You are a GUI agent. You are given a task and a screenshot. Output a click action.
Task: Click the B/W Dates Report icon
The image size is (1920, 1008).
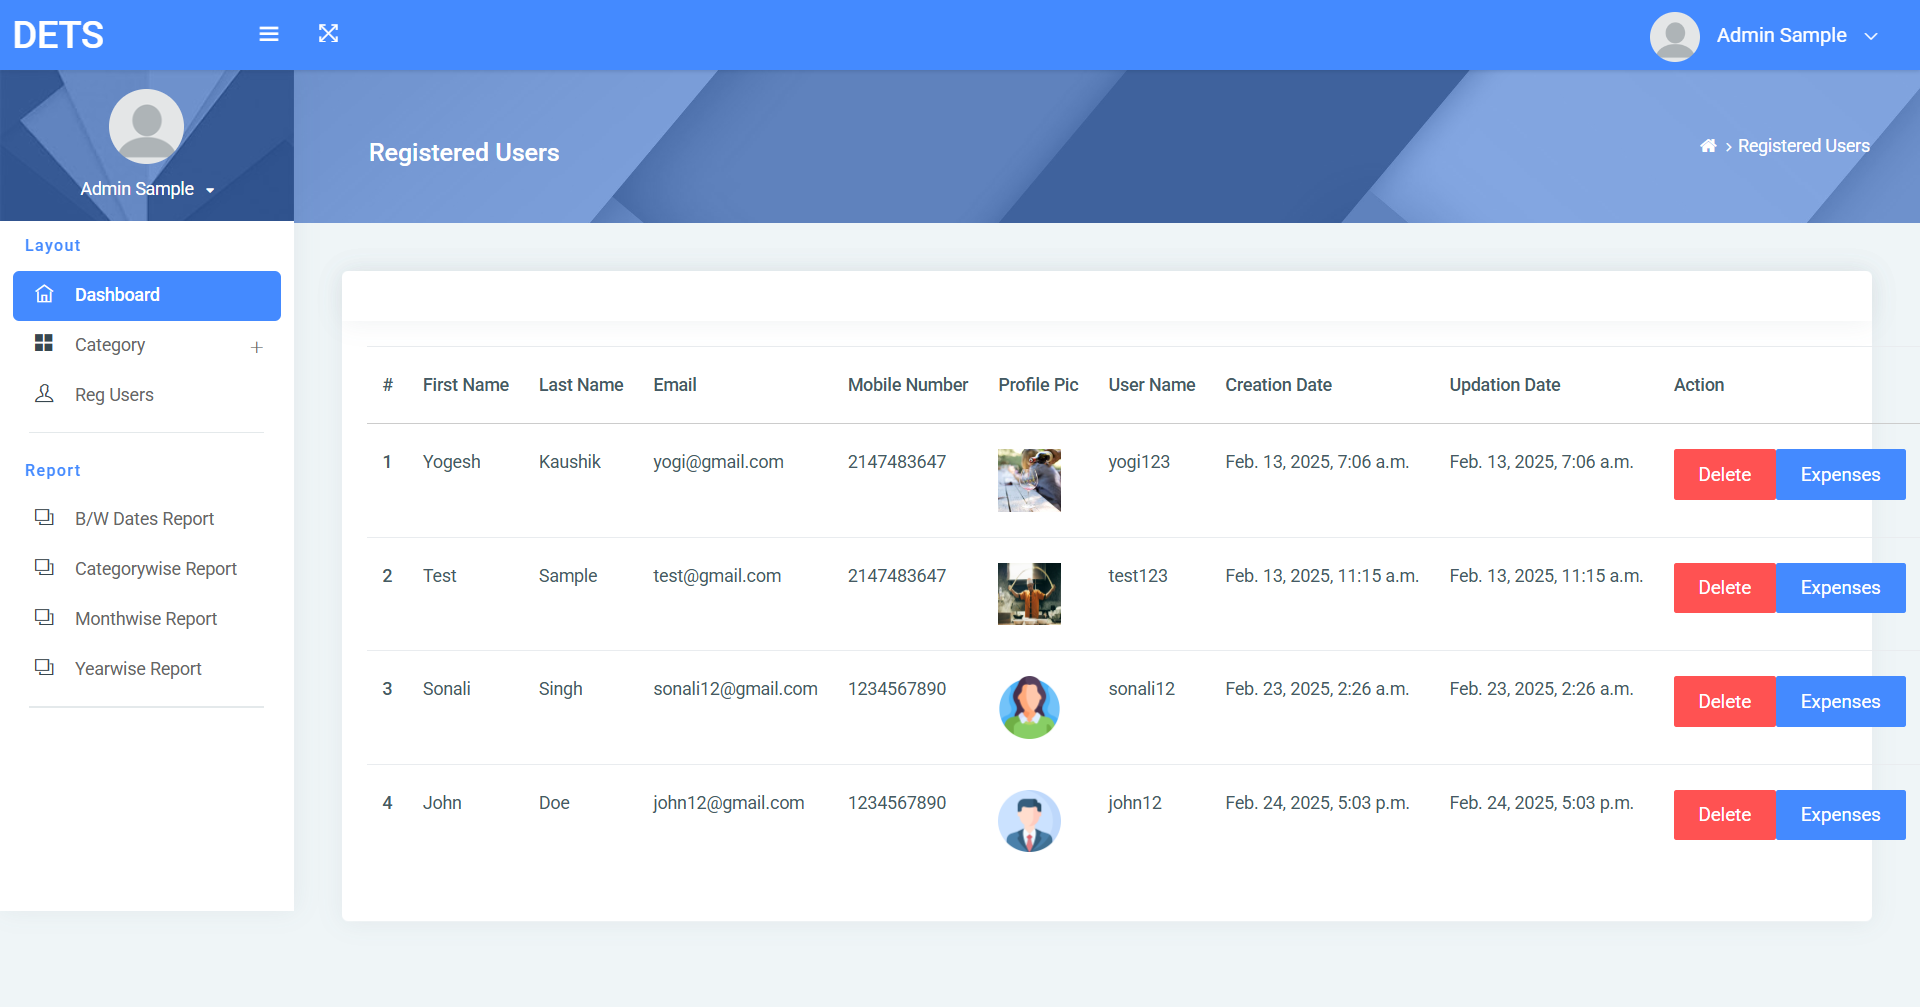coord(44,518)
